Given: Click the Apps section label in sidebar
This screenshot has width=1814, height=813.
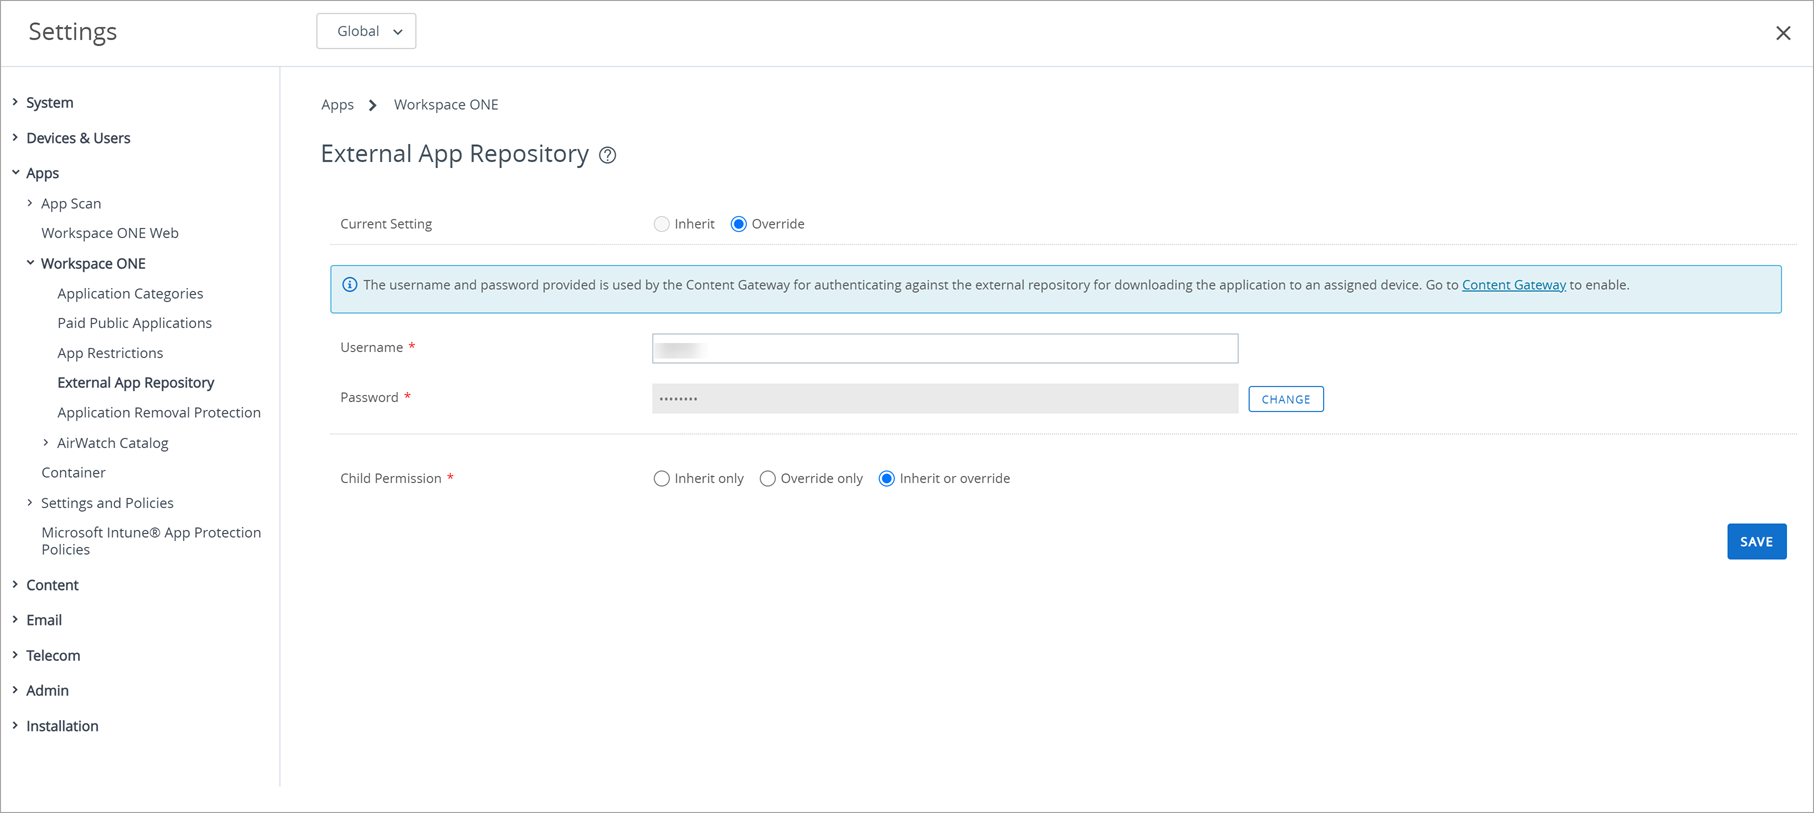Looking at the screenshot, I should click(x=42, y=173).
